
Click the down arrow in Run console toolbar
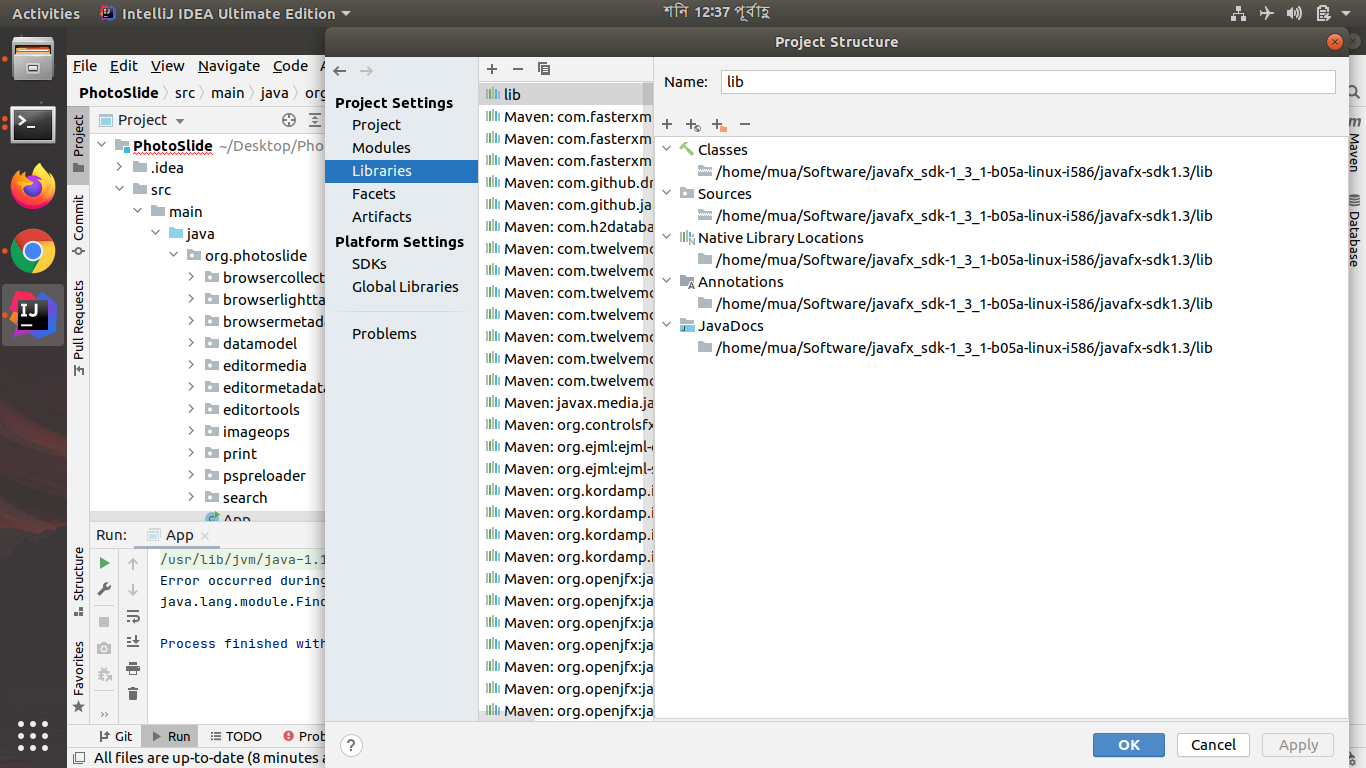pyautogui.click(x=133, y=590)
